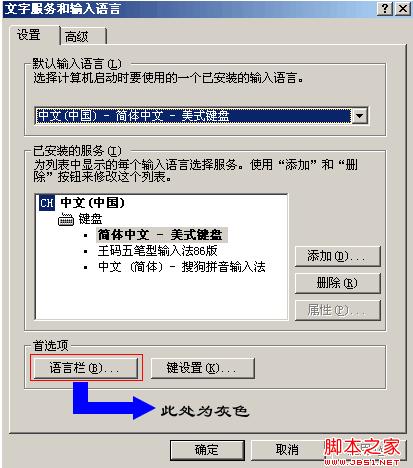Select the 键盘 tree node
Image resolution: width=413 pixels, height=468 pixels.
pyautogui.click(x=90, y=219)
